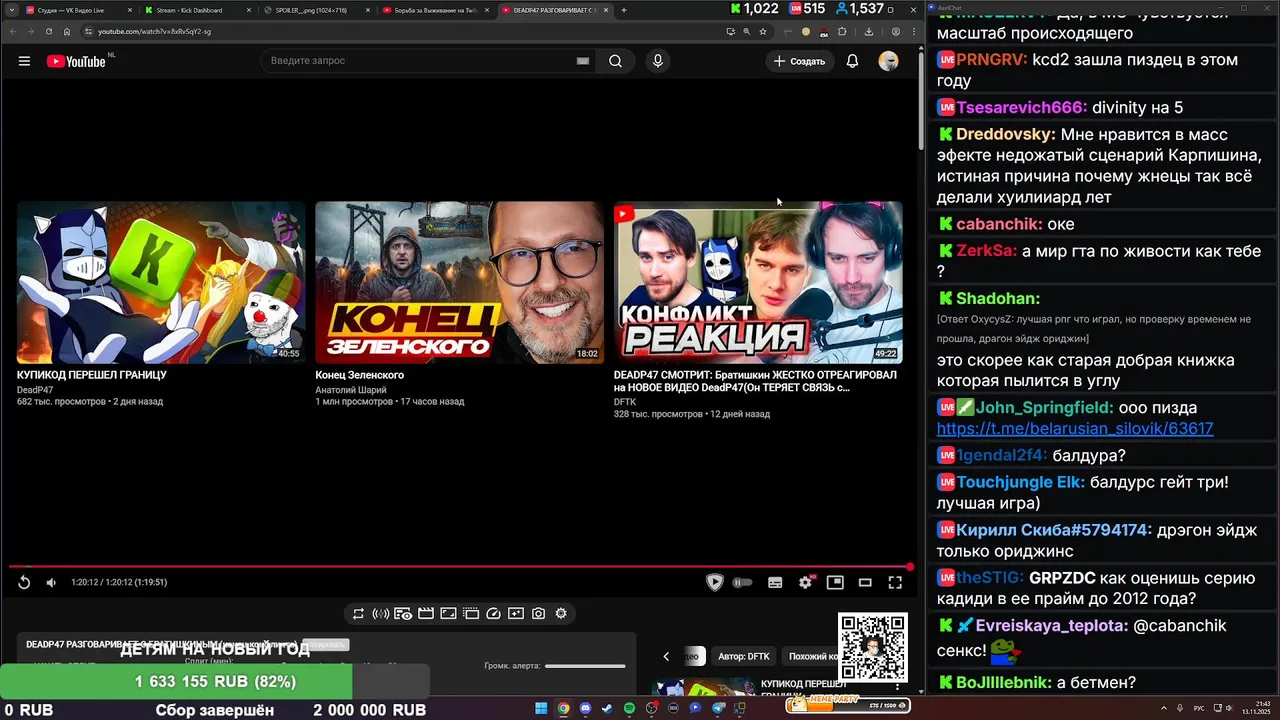This screenshot has height=720, width=1280.
Task: Go to the YouTube home logo
Action: pyautogui.click(x=76, y=61)
